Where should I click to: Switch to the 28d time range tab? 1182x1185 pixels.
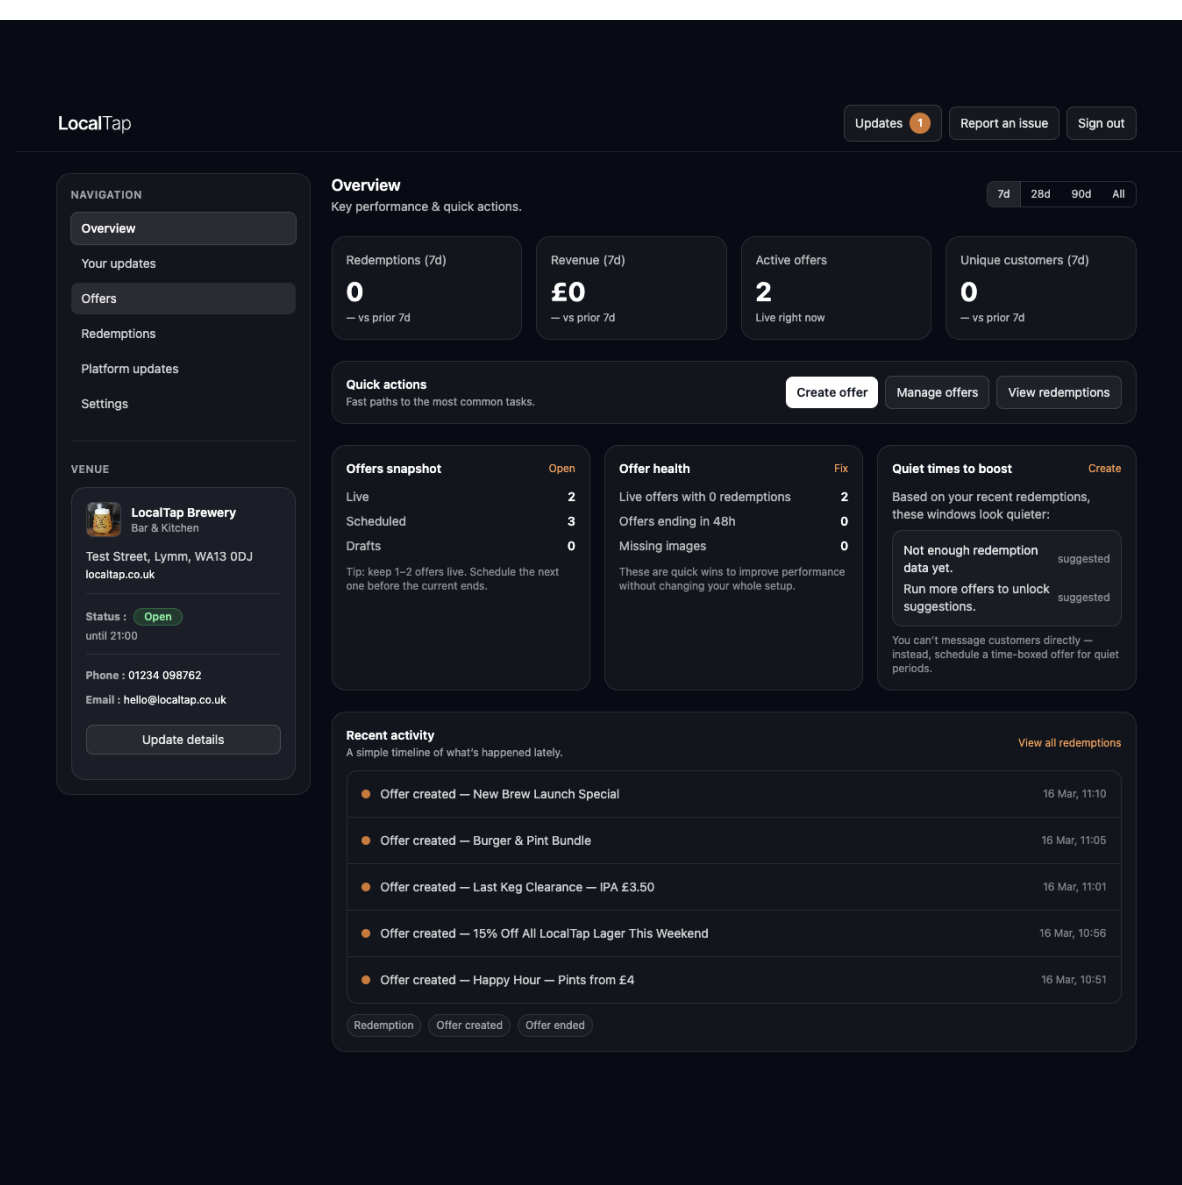pyautogui.click(x=1040, y=194)
